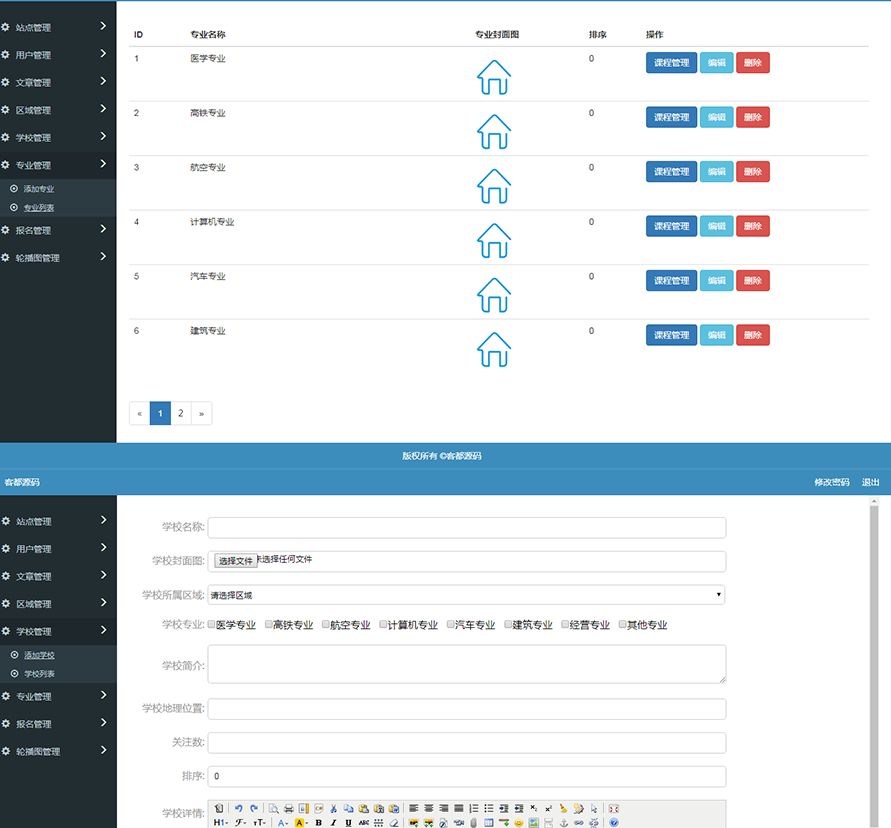The height and width of the screenshot is (828, 891).
Task: Delete the 建筑专业 row
Action: coord(753,335)
